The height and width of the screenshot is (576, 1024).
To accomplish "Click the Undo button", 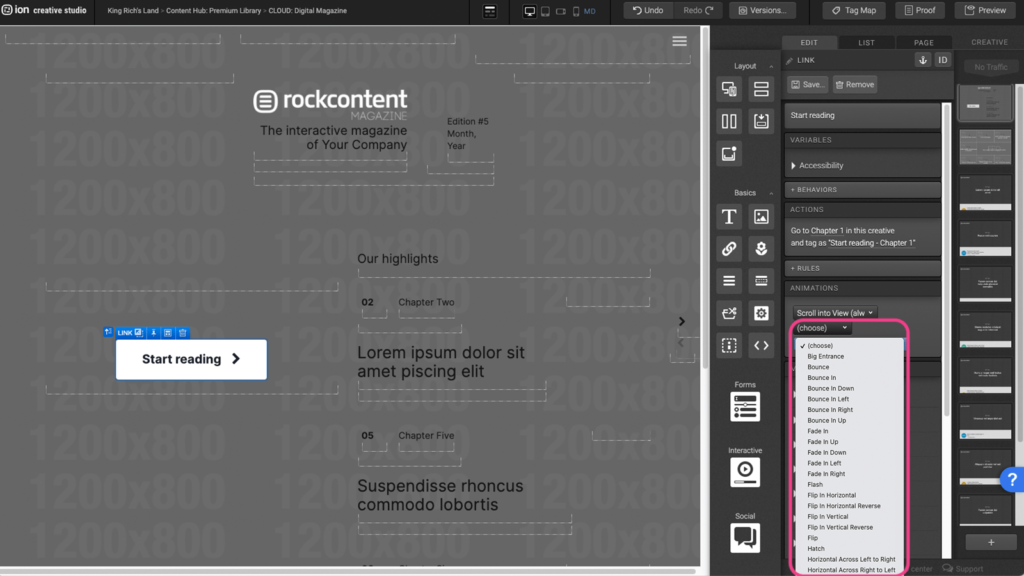I will (x=648, y=10).
